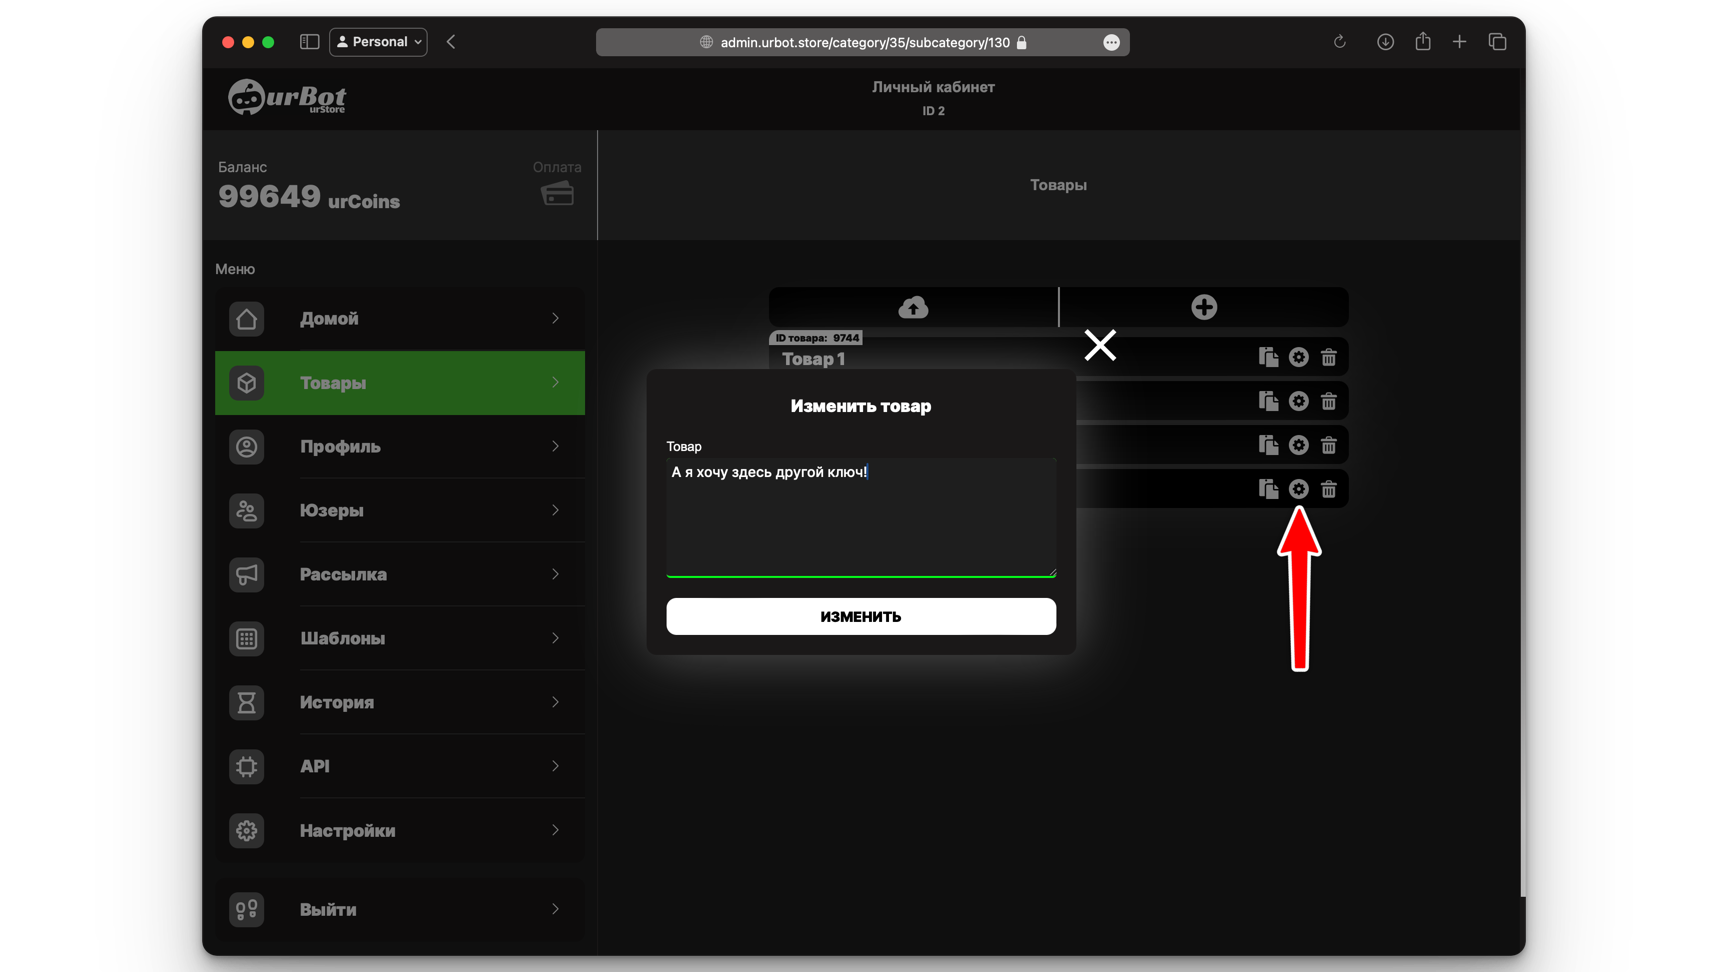Click the trash icon for Товар 1
This screenshot has width=1728, height=972.
(x=1328, y=357)
